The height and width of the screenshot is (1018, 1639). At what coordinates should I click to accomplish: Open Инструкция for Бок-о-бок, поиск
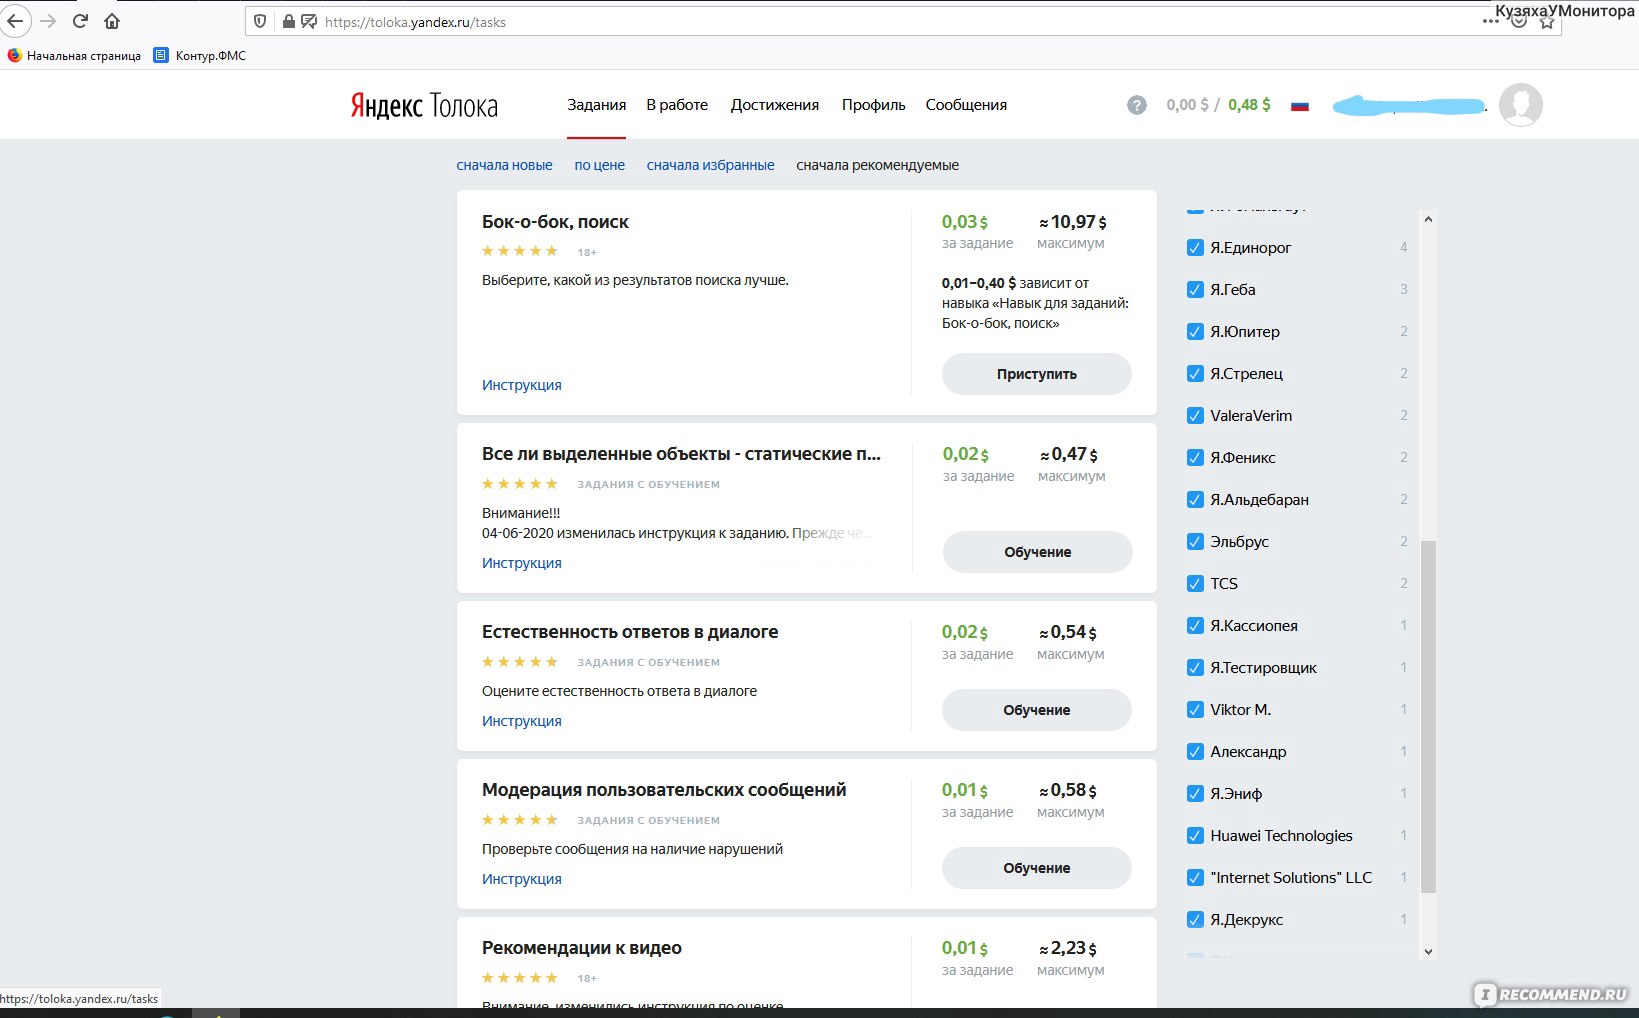tap(522, 385)
